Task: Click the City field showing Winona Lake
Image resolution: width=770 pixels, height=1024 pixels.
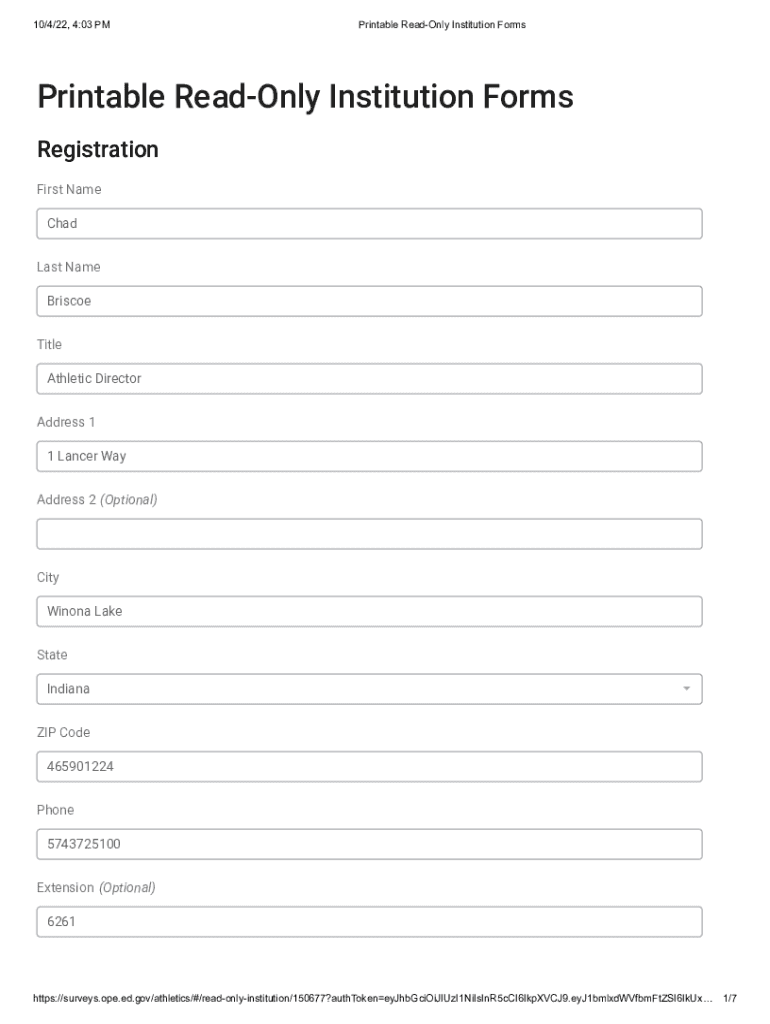Action: 369,611
